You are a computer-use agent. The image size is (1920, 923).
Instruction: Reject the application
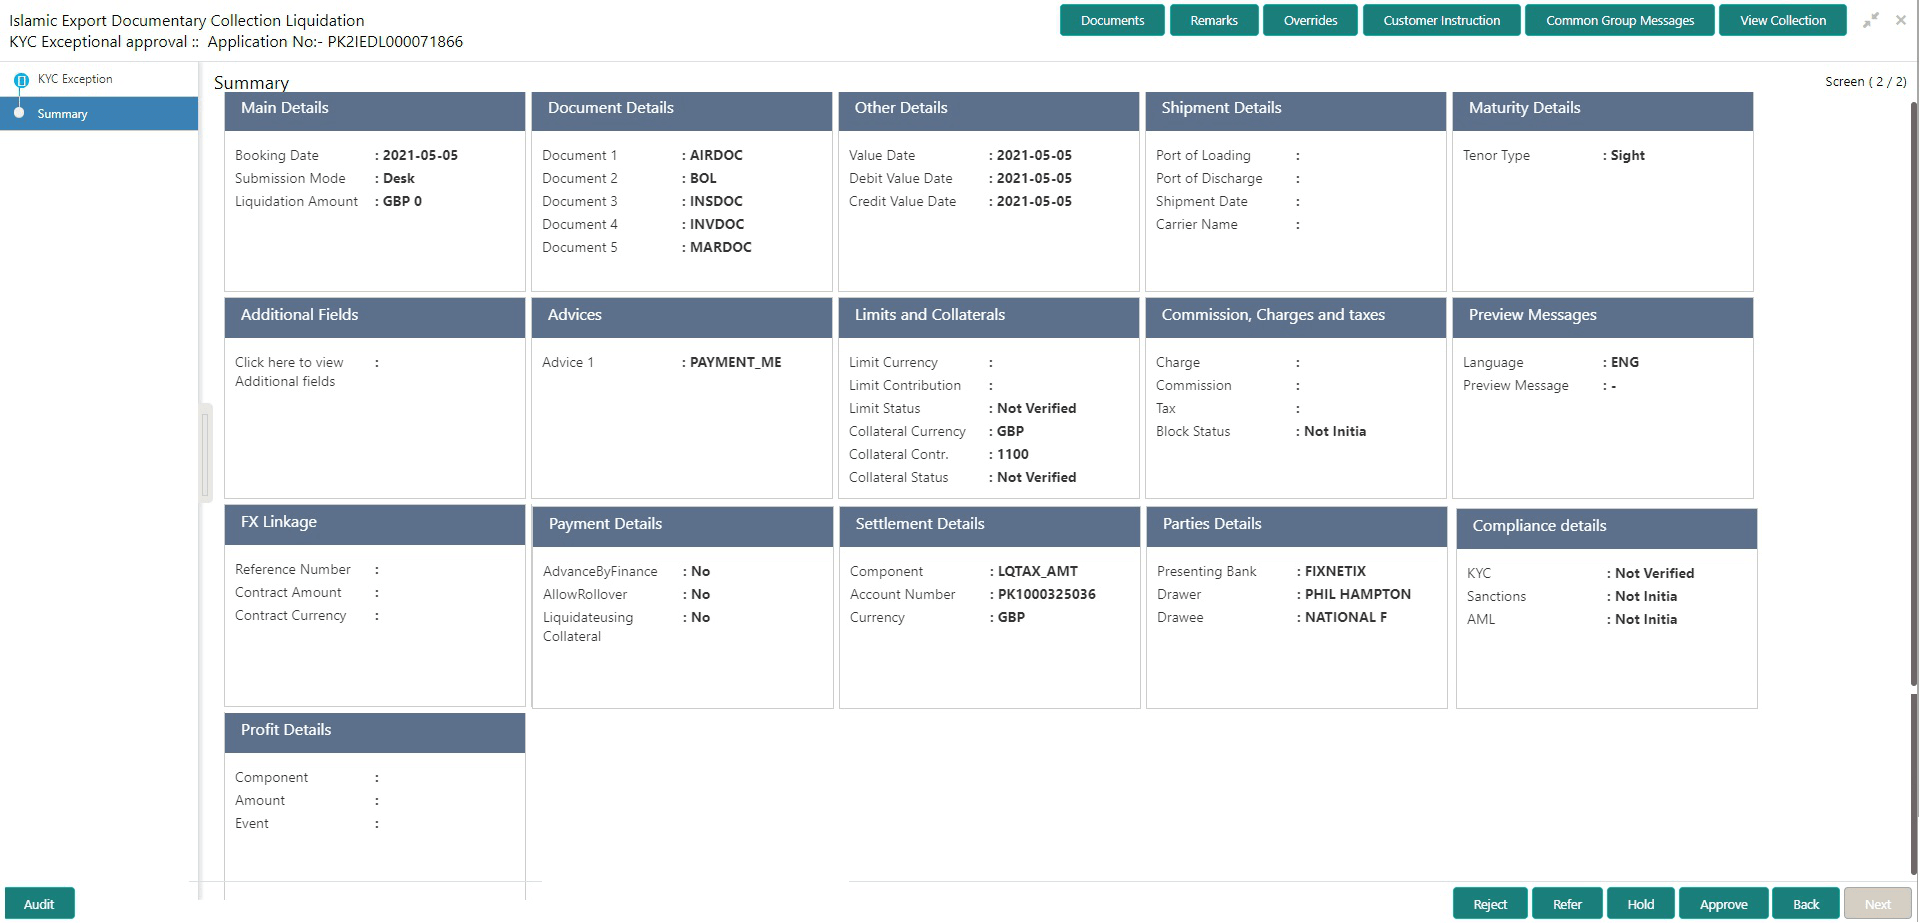(x=1489, y=903)
